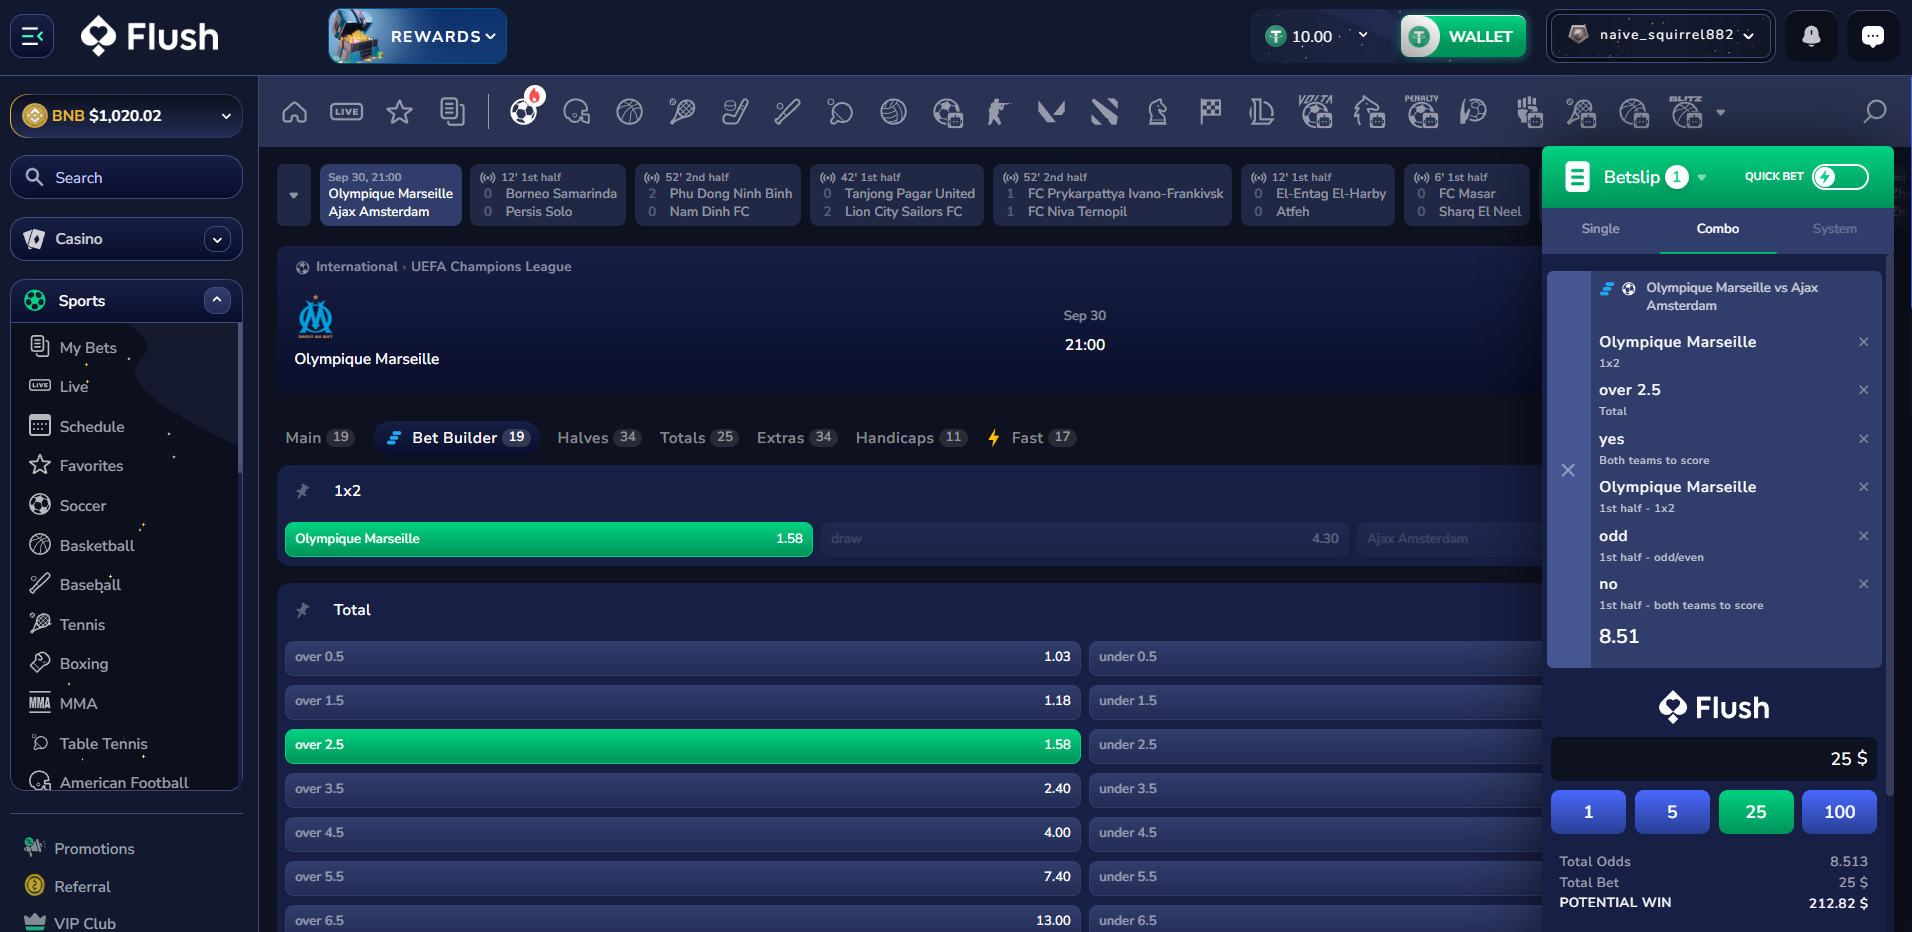The width and height of the screenshot is (1912, 932).
Task: Click the WALLET button
Action: [1463, 37]
